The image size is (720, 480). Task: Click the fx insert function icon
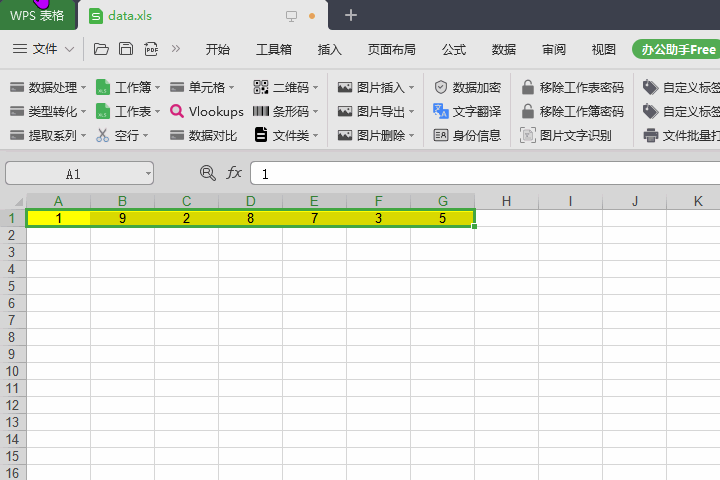click(x=234, y=173)
